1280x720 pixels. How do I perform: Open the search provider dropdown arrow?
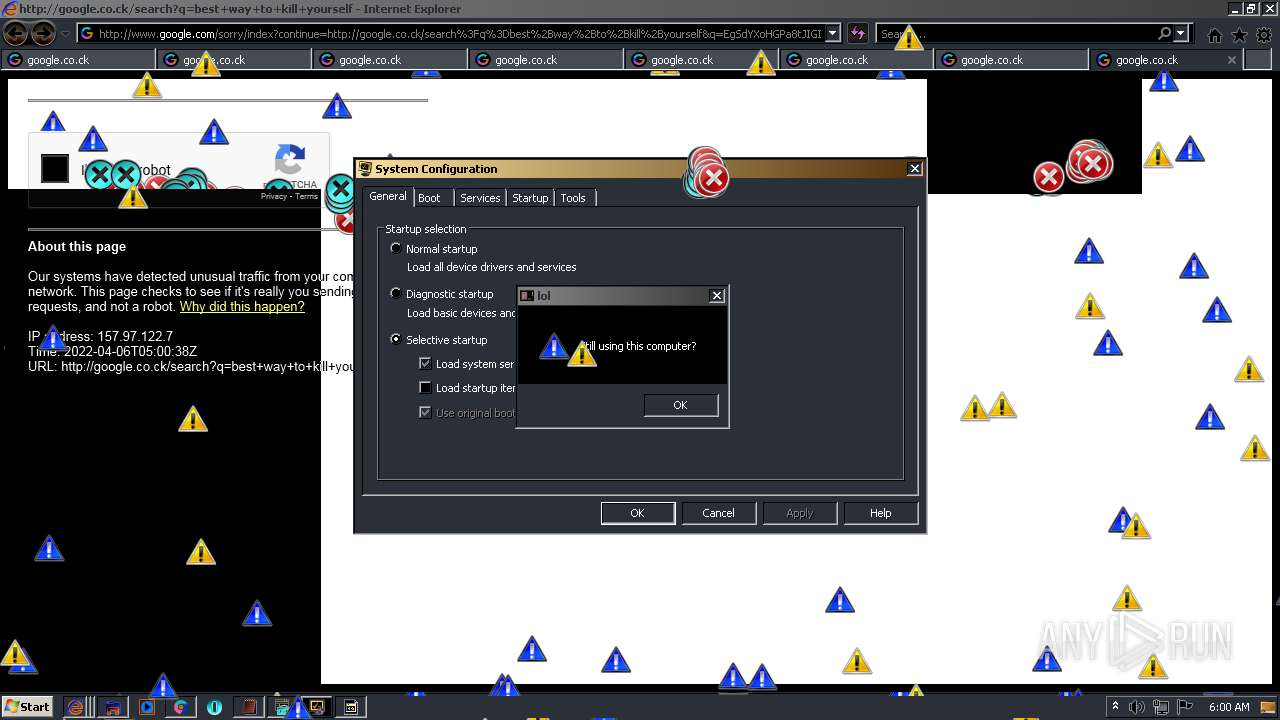(1181, 34)
